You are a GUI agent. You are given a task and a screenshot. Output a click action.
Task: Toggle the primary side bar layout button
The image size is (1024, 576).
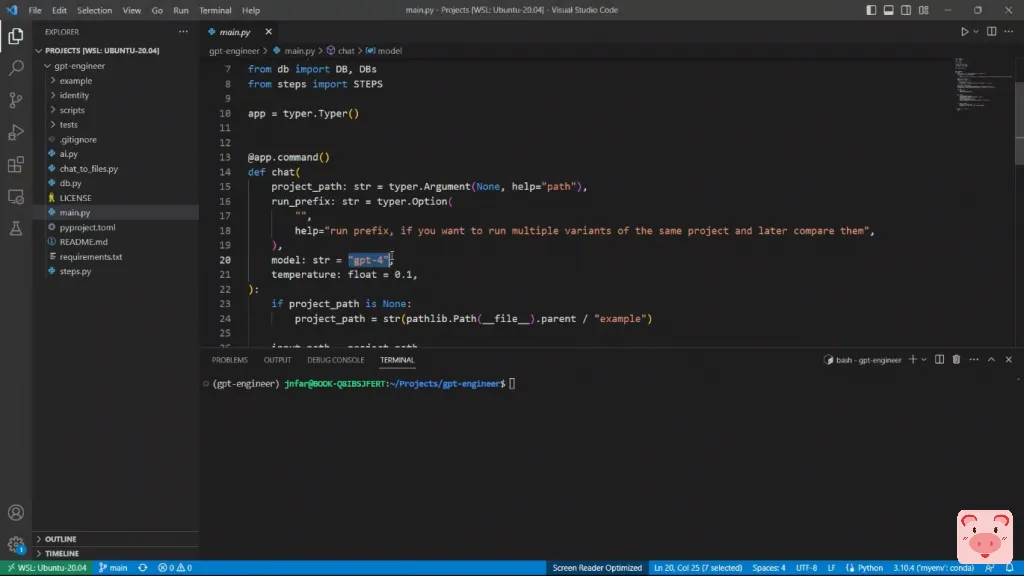pos(871,10)
